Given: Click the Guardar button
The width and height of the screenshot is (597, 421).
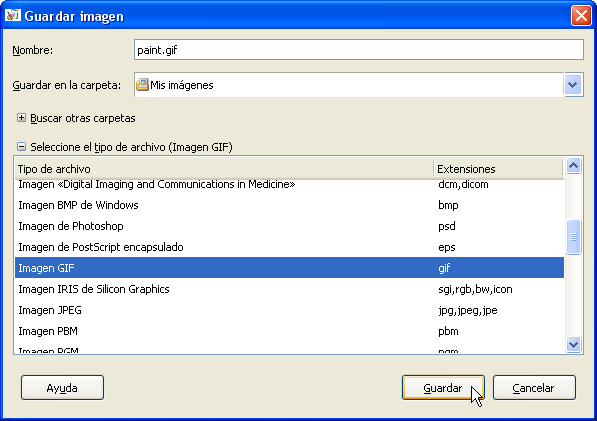Looking at the screenshot, I should click(443, 388).
